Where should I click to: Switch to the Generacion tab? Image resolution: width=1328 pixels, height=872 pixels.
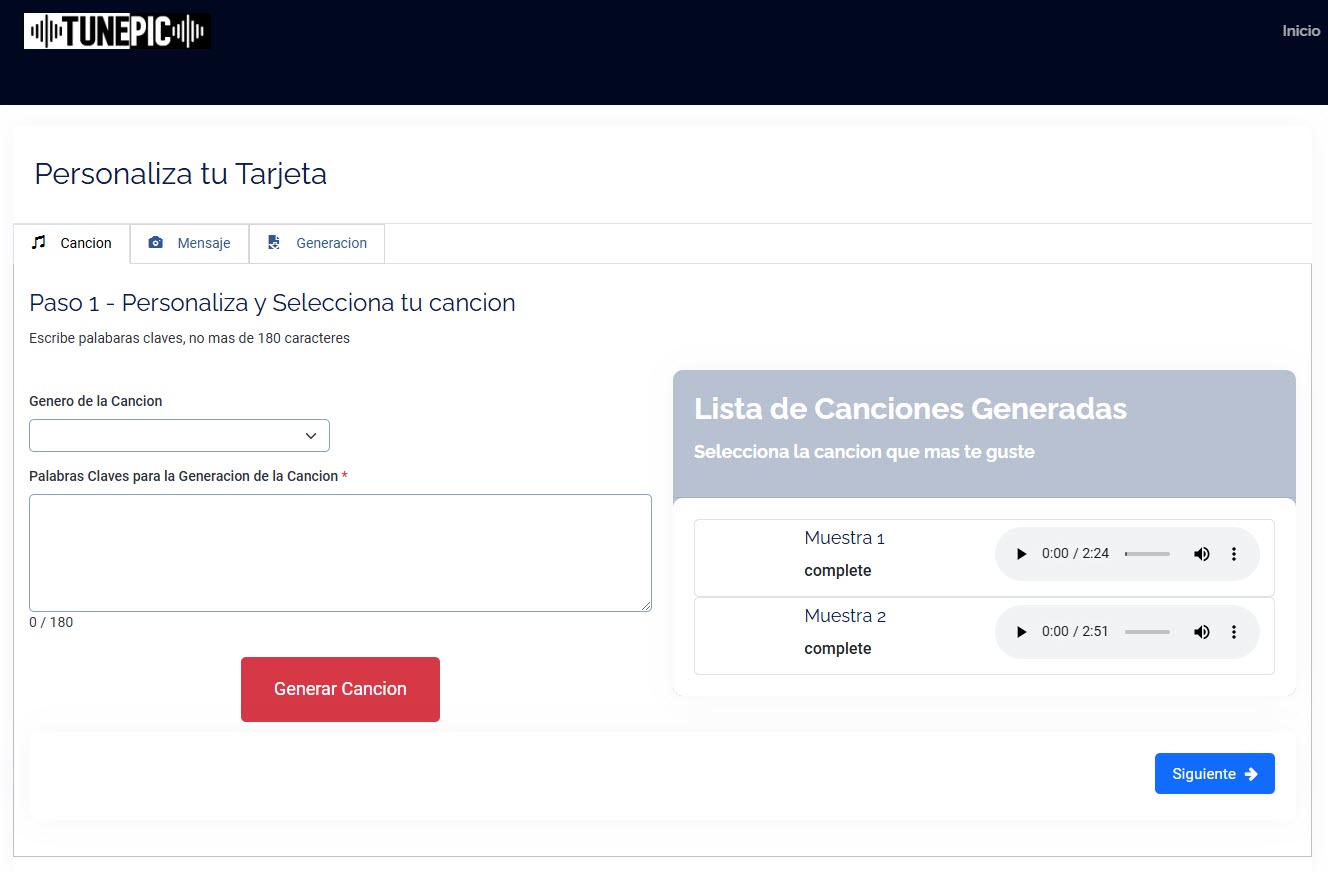pyautogui.click(x=317, y=243)
